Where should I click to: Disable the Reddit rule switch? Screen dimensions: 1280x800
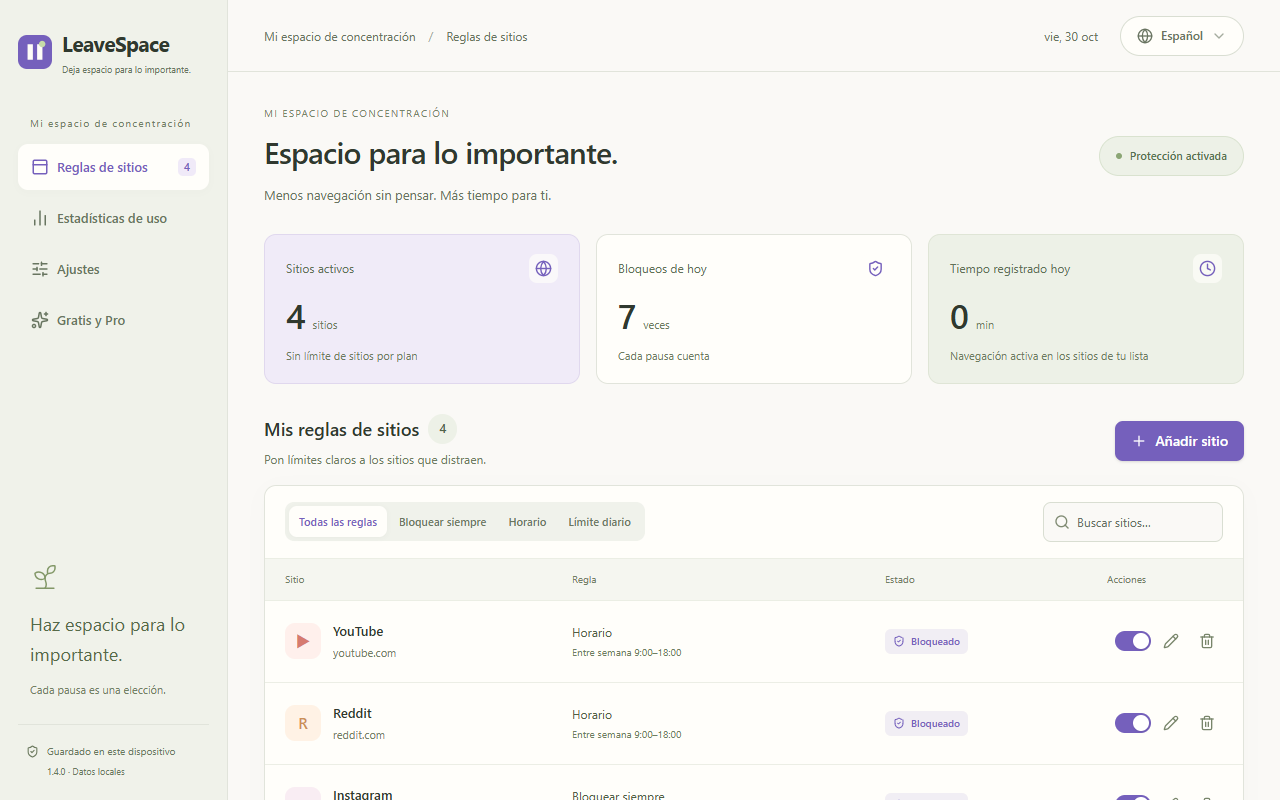1133,723
